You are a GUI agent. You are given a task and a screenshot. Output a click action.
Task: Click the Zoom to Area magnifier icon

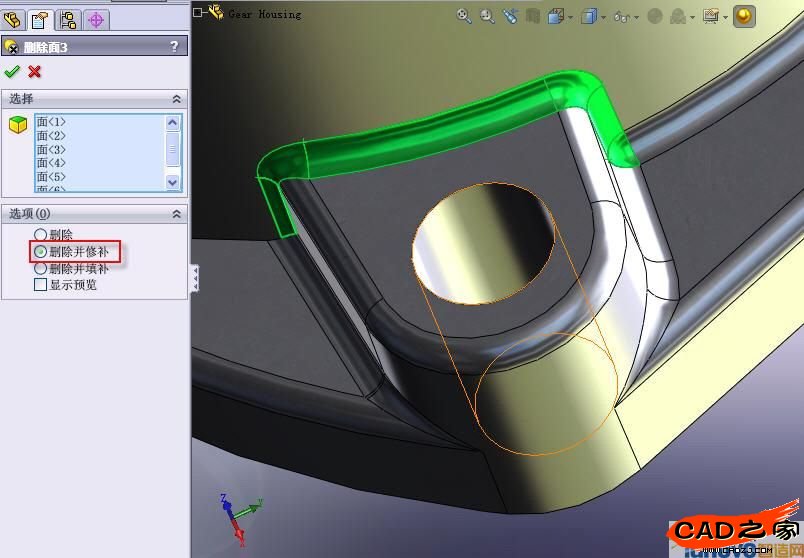(487, 15)
